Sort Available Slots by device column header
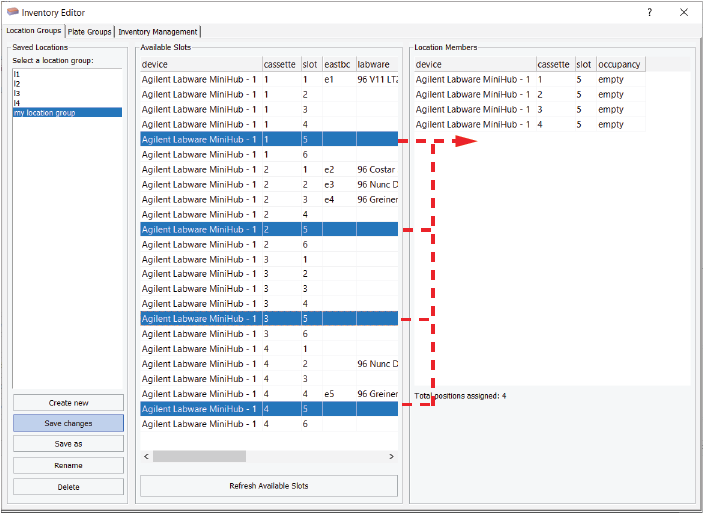 click(201, 64)
